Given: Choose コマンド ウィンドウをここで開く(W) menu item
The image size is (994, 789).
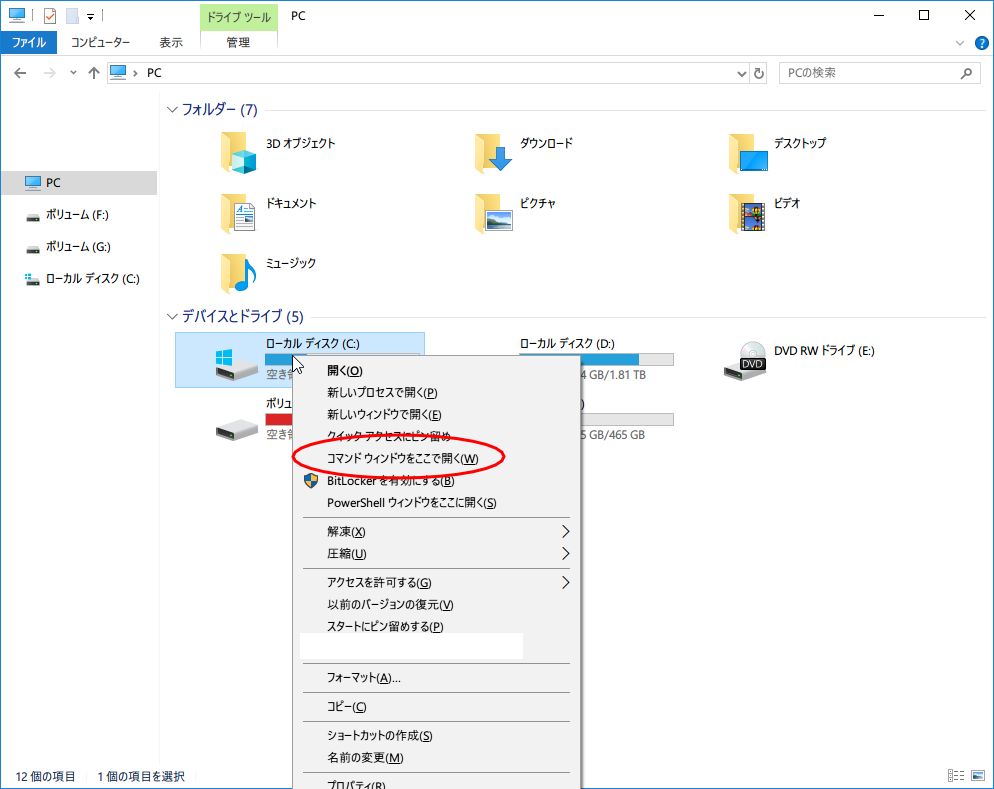Looking at the screenshot, I should pyautogui.click(x=402, y=459).
